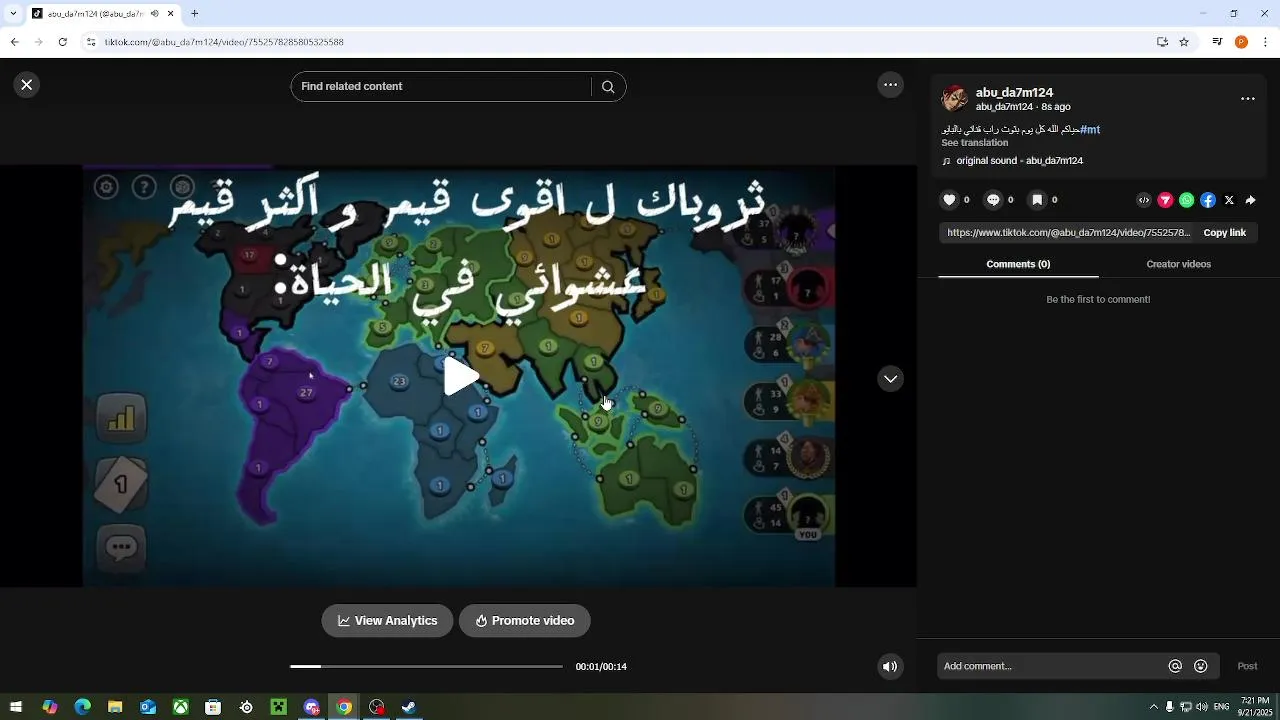Open abu_da7m124 profile avatar
Image resolution: width=1280 pixels, height=720 pixels.
pyautogui.click(x=955, y=98)
